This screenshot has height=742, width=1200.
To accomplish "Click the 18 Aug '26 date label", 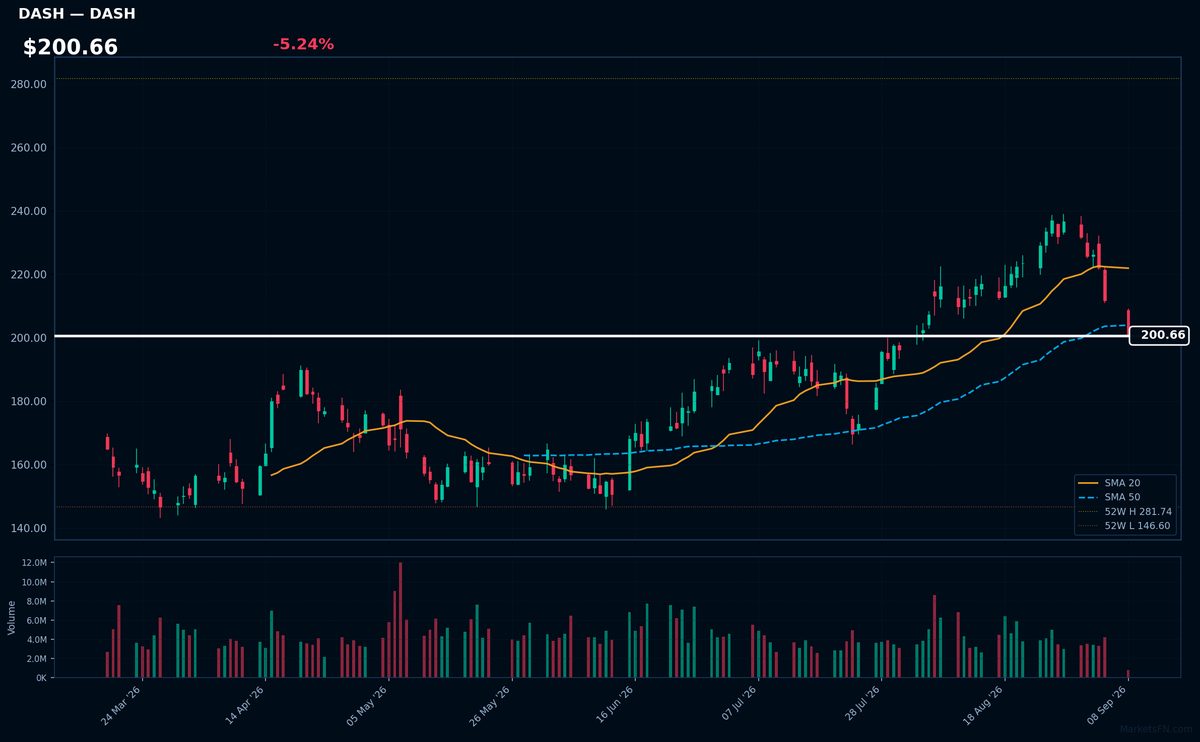I will 982,706.
